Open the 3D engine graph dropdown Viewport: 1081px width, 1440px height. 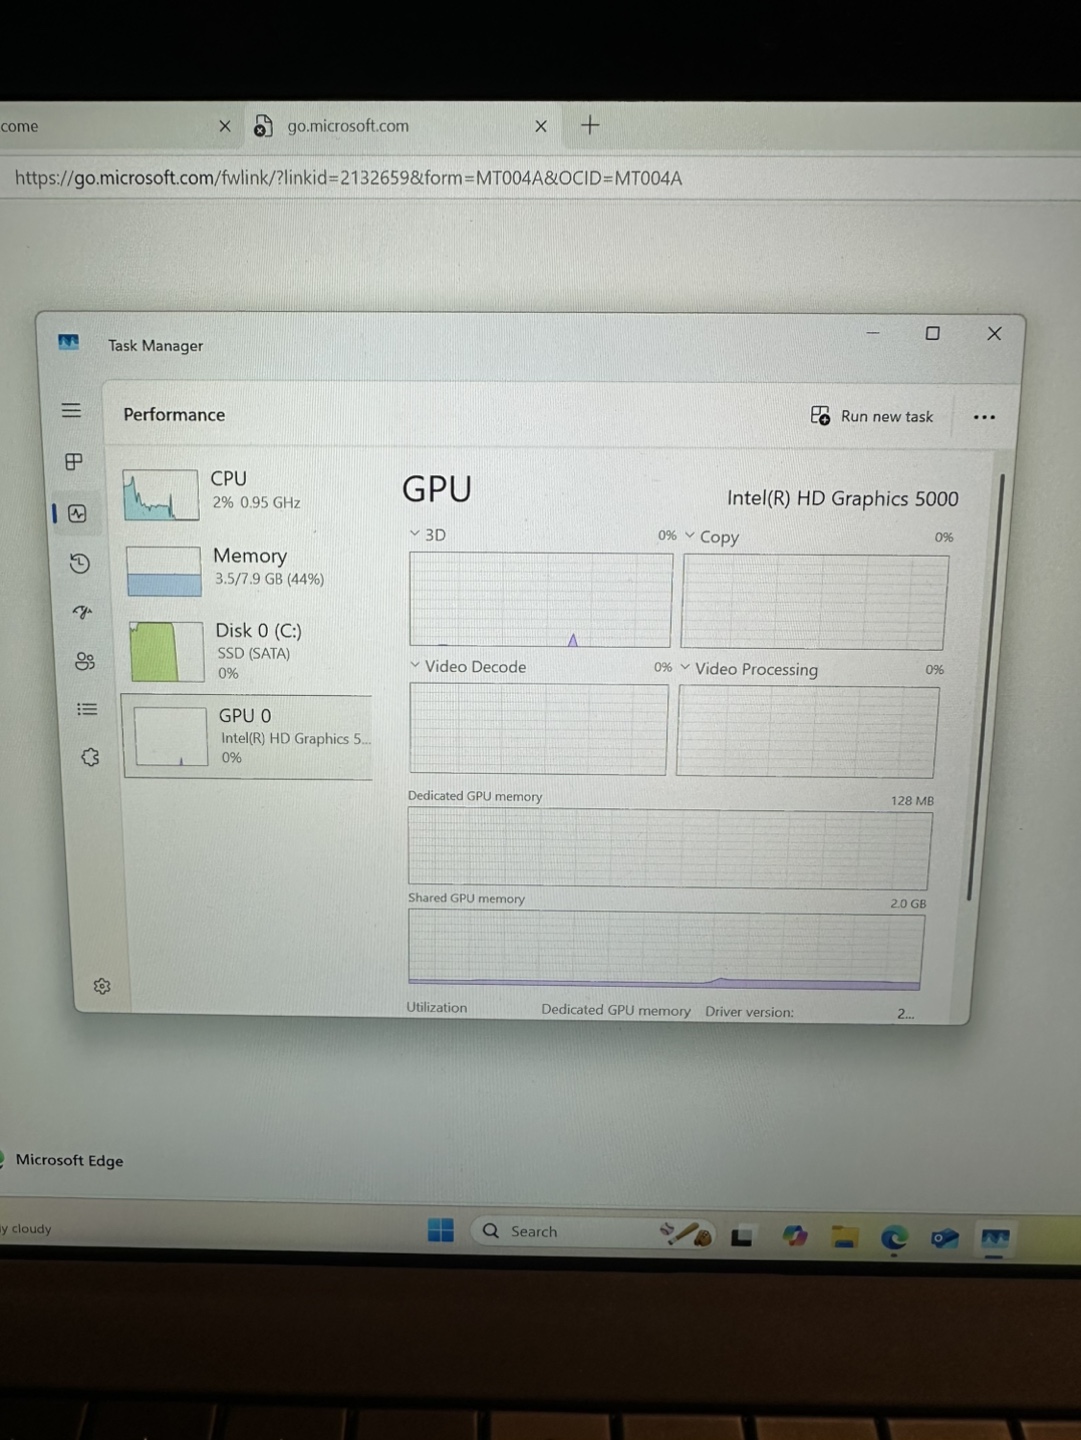[x=415, y=534]
